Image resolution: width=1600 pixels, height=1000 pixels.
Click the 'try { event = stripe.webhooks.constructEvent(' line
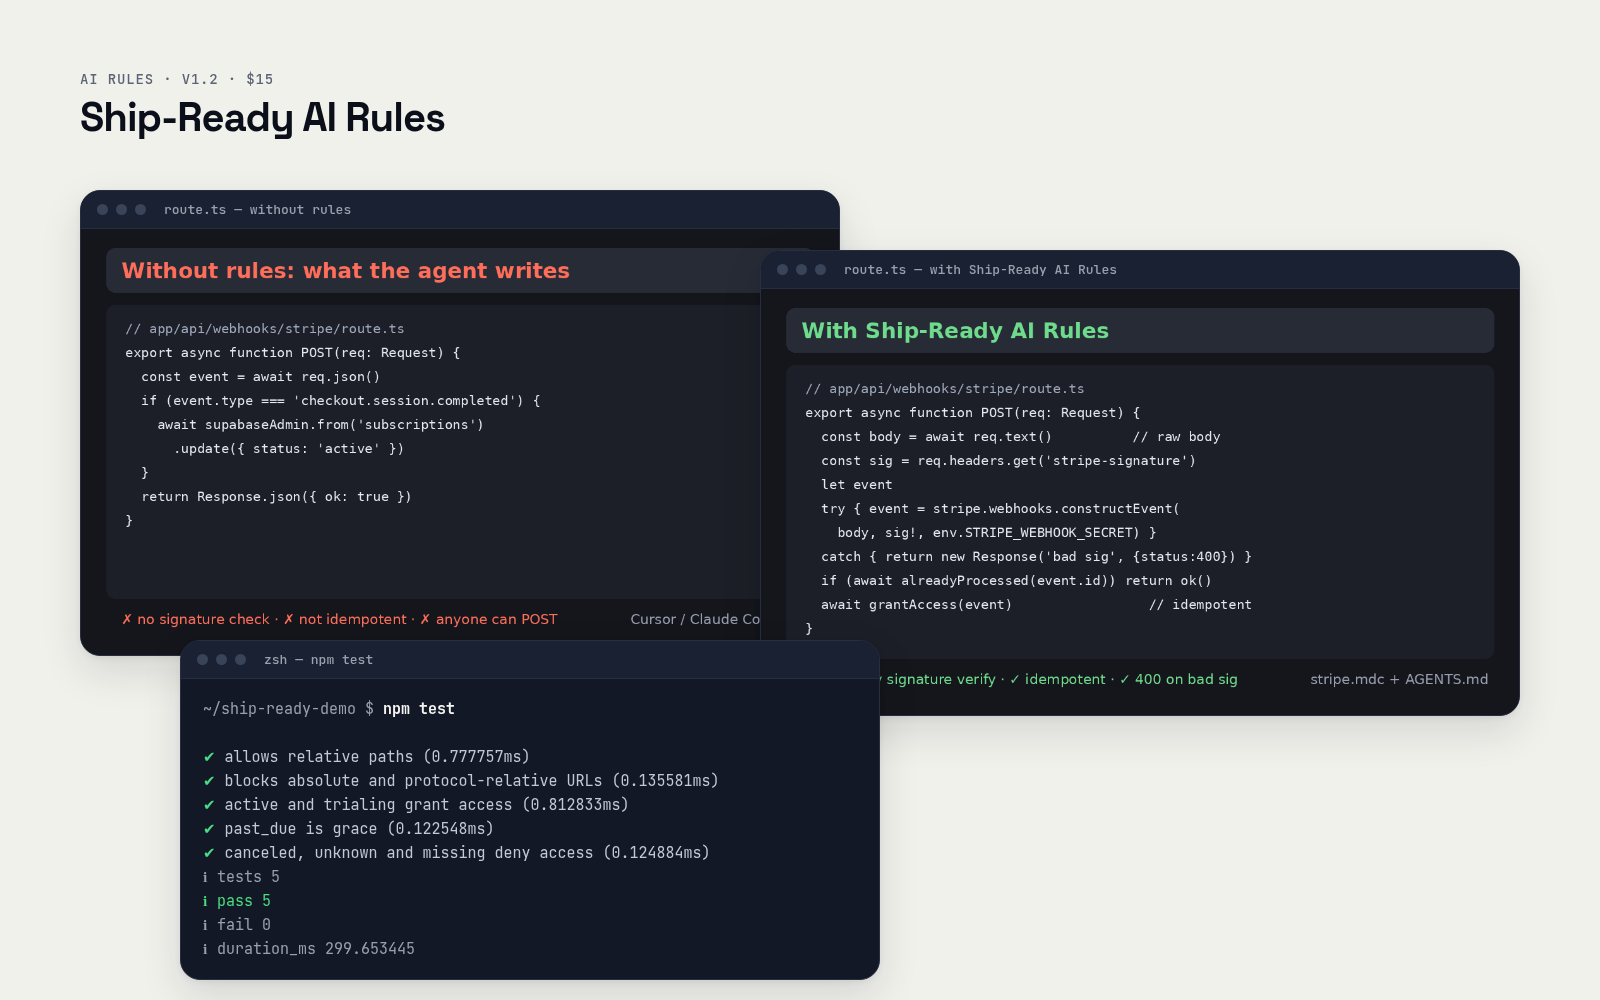[x=1001, y=509]
